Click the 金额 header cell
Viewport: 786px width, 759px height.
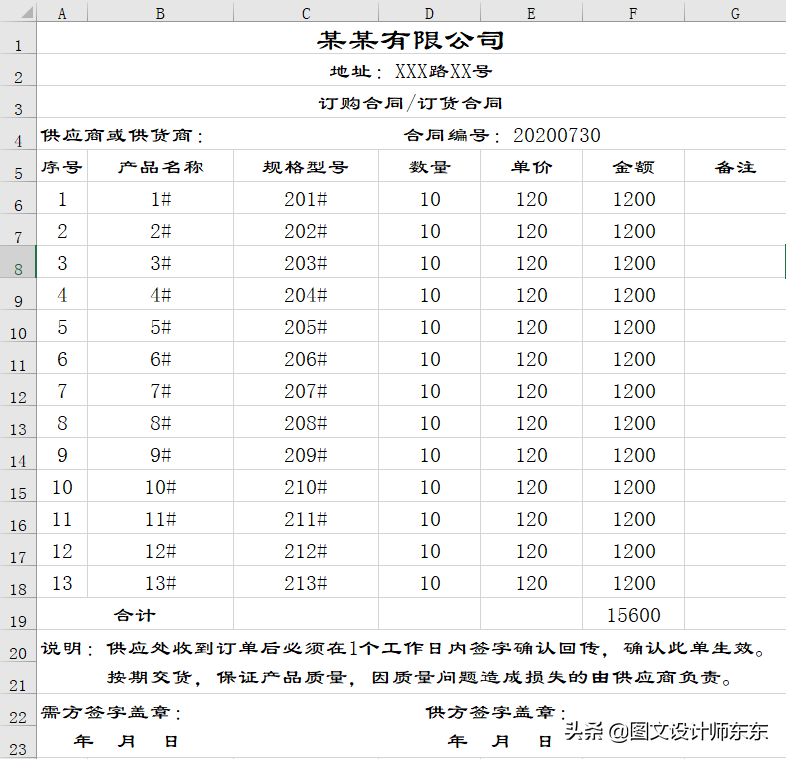634,166
